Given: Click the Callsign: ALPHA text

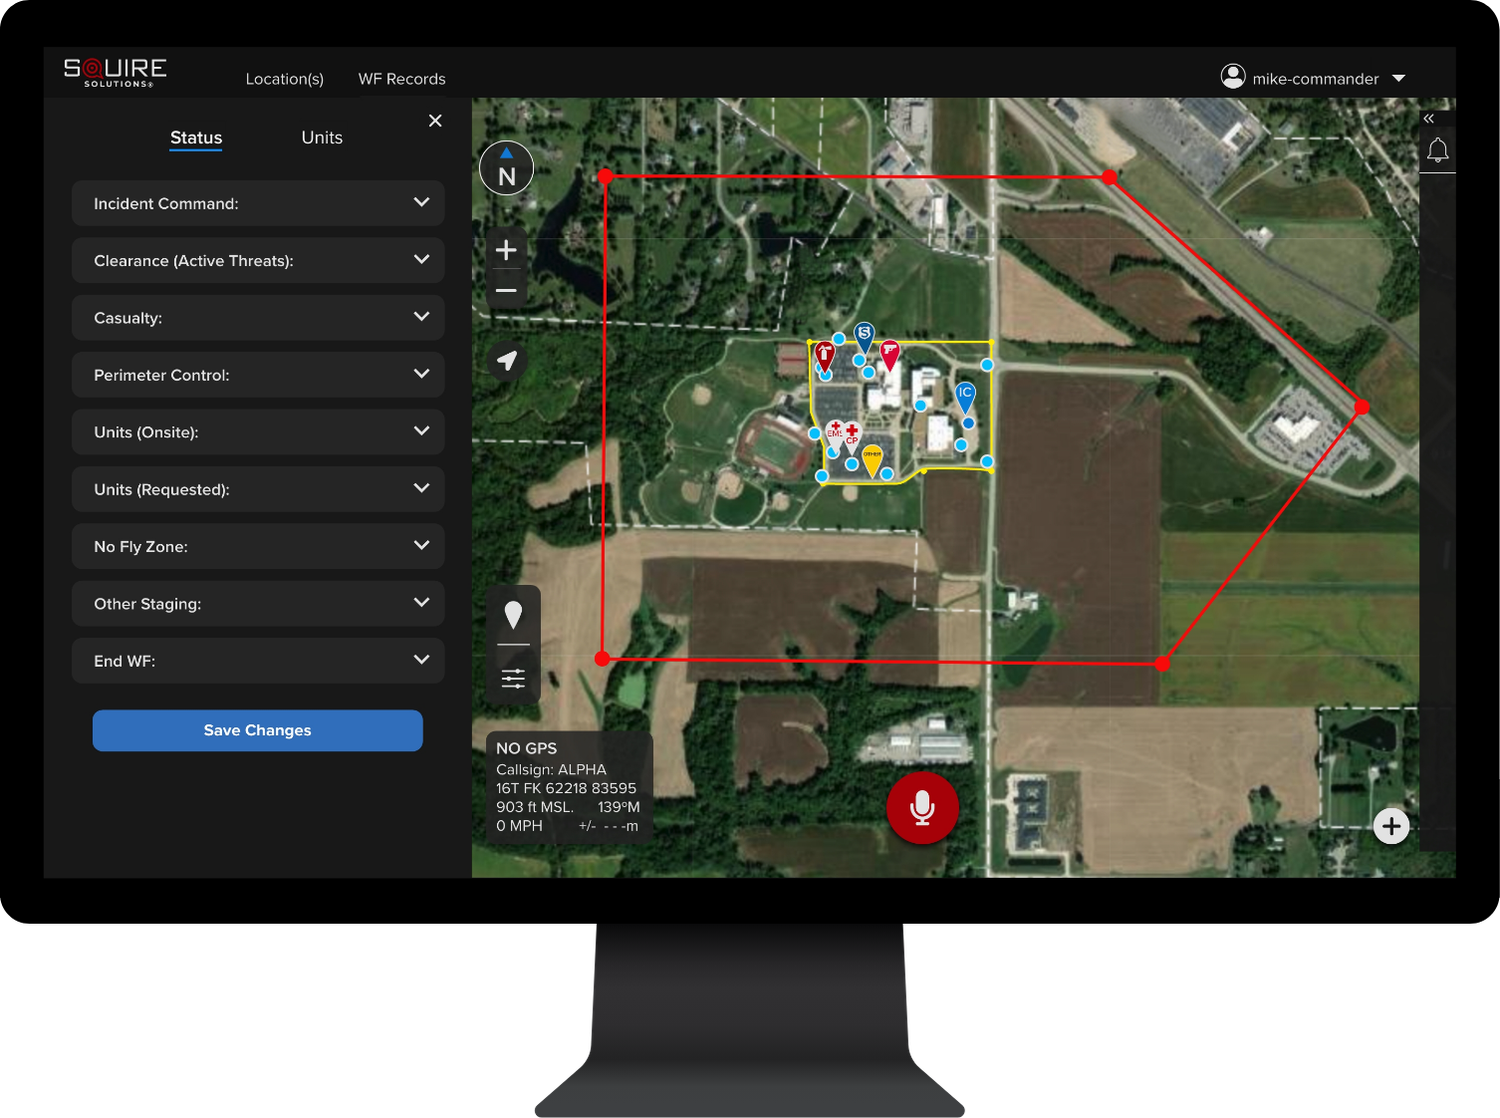Looking at the screenshot, I should click(551, 769).
